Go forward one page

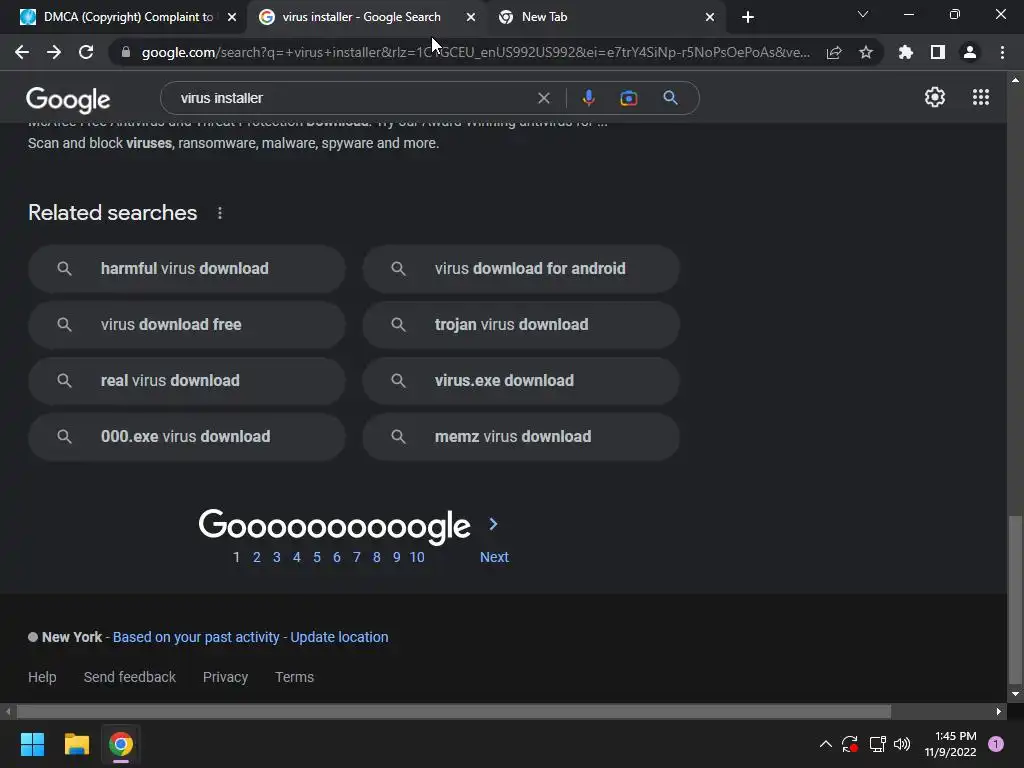coord(54,52)
